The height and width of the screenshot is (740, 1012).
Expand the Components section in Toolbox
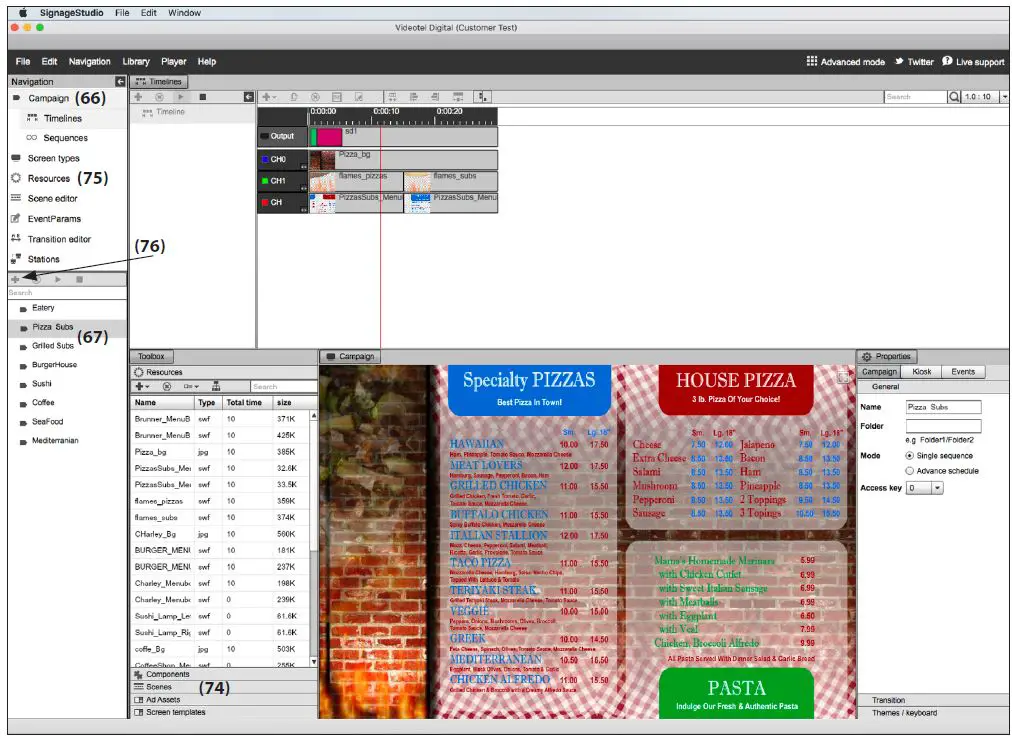(224, 675)
